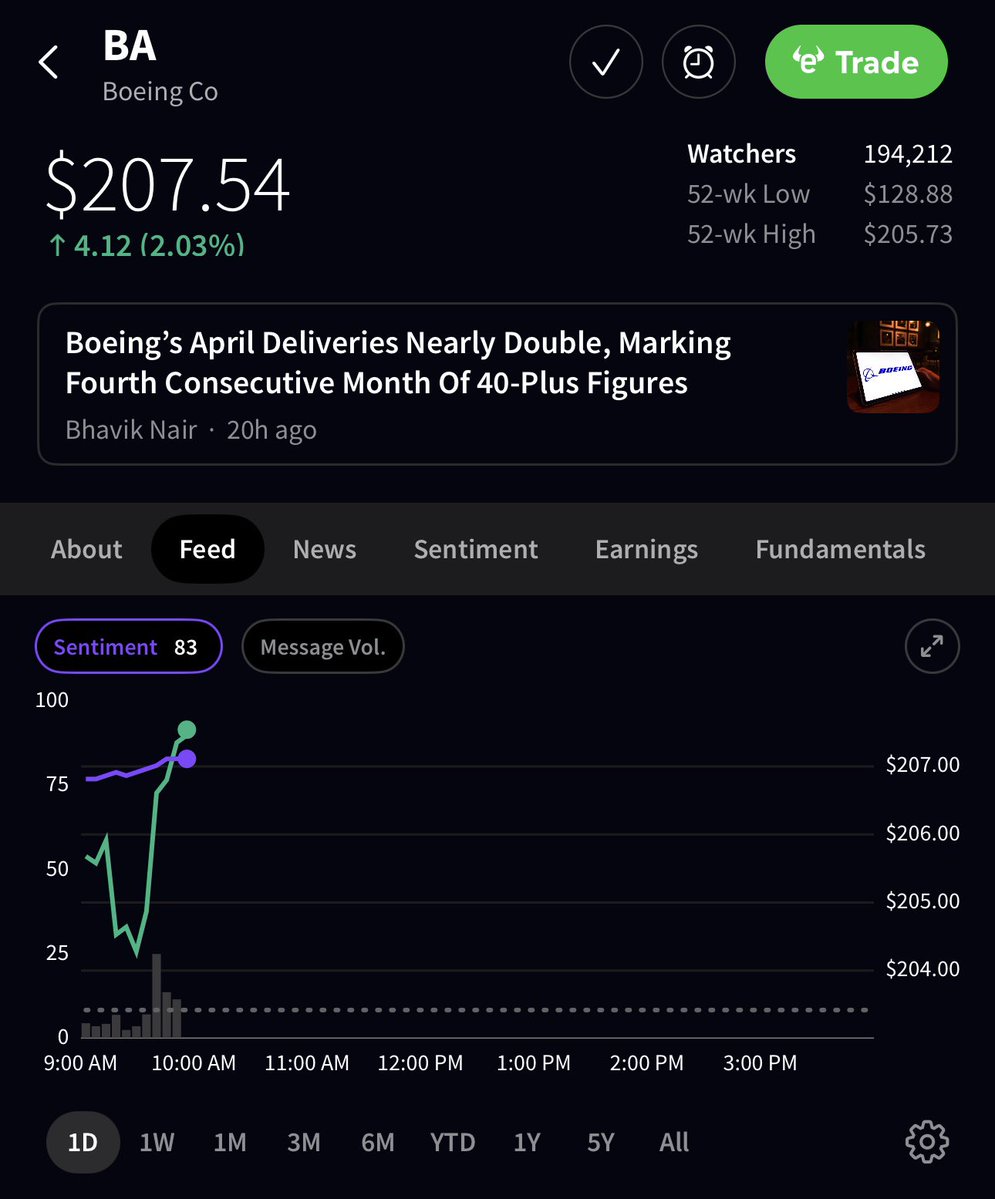The width and height of the screenshot is (995, 1199).
Task: Tap the purple sentiment line endpoint dot
Action: click(x=187, y=759)
